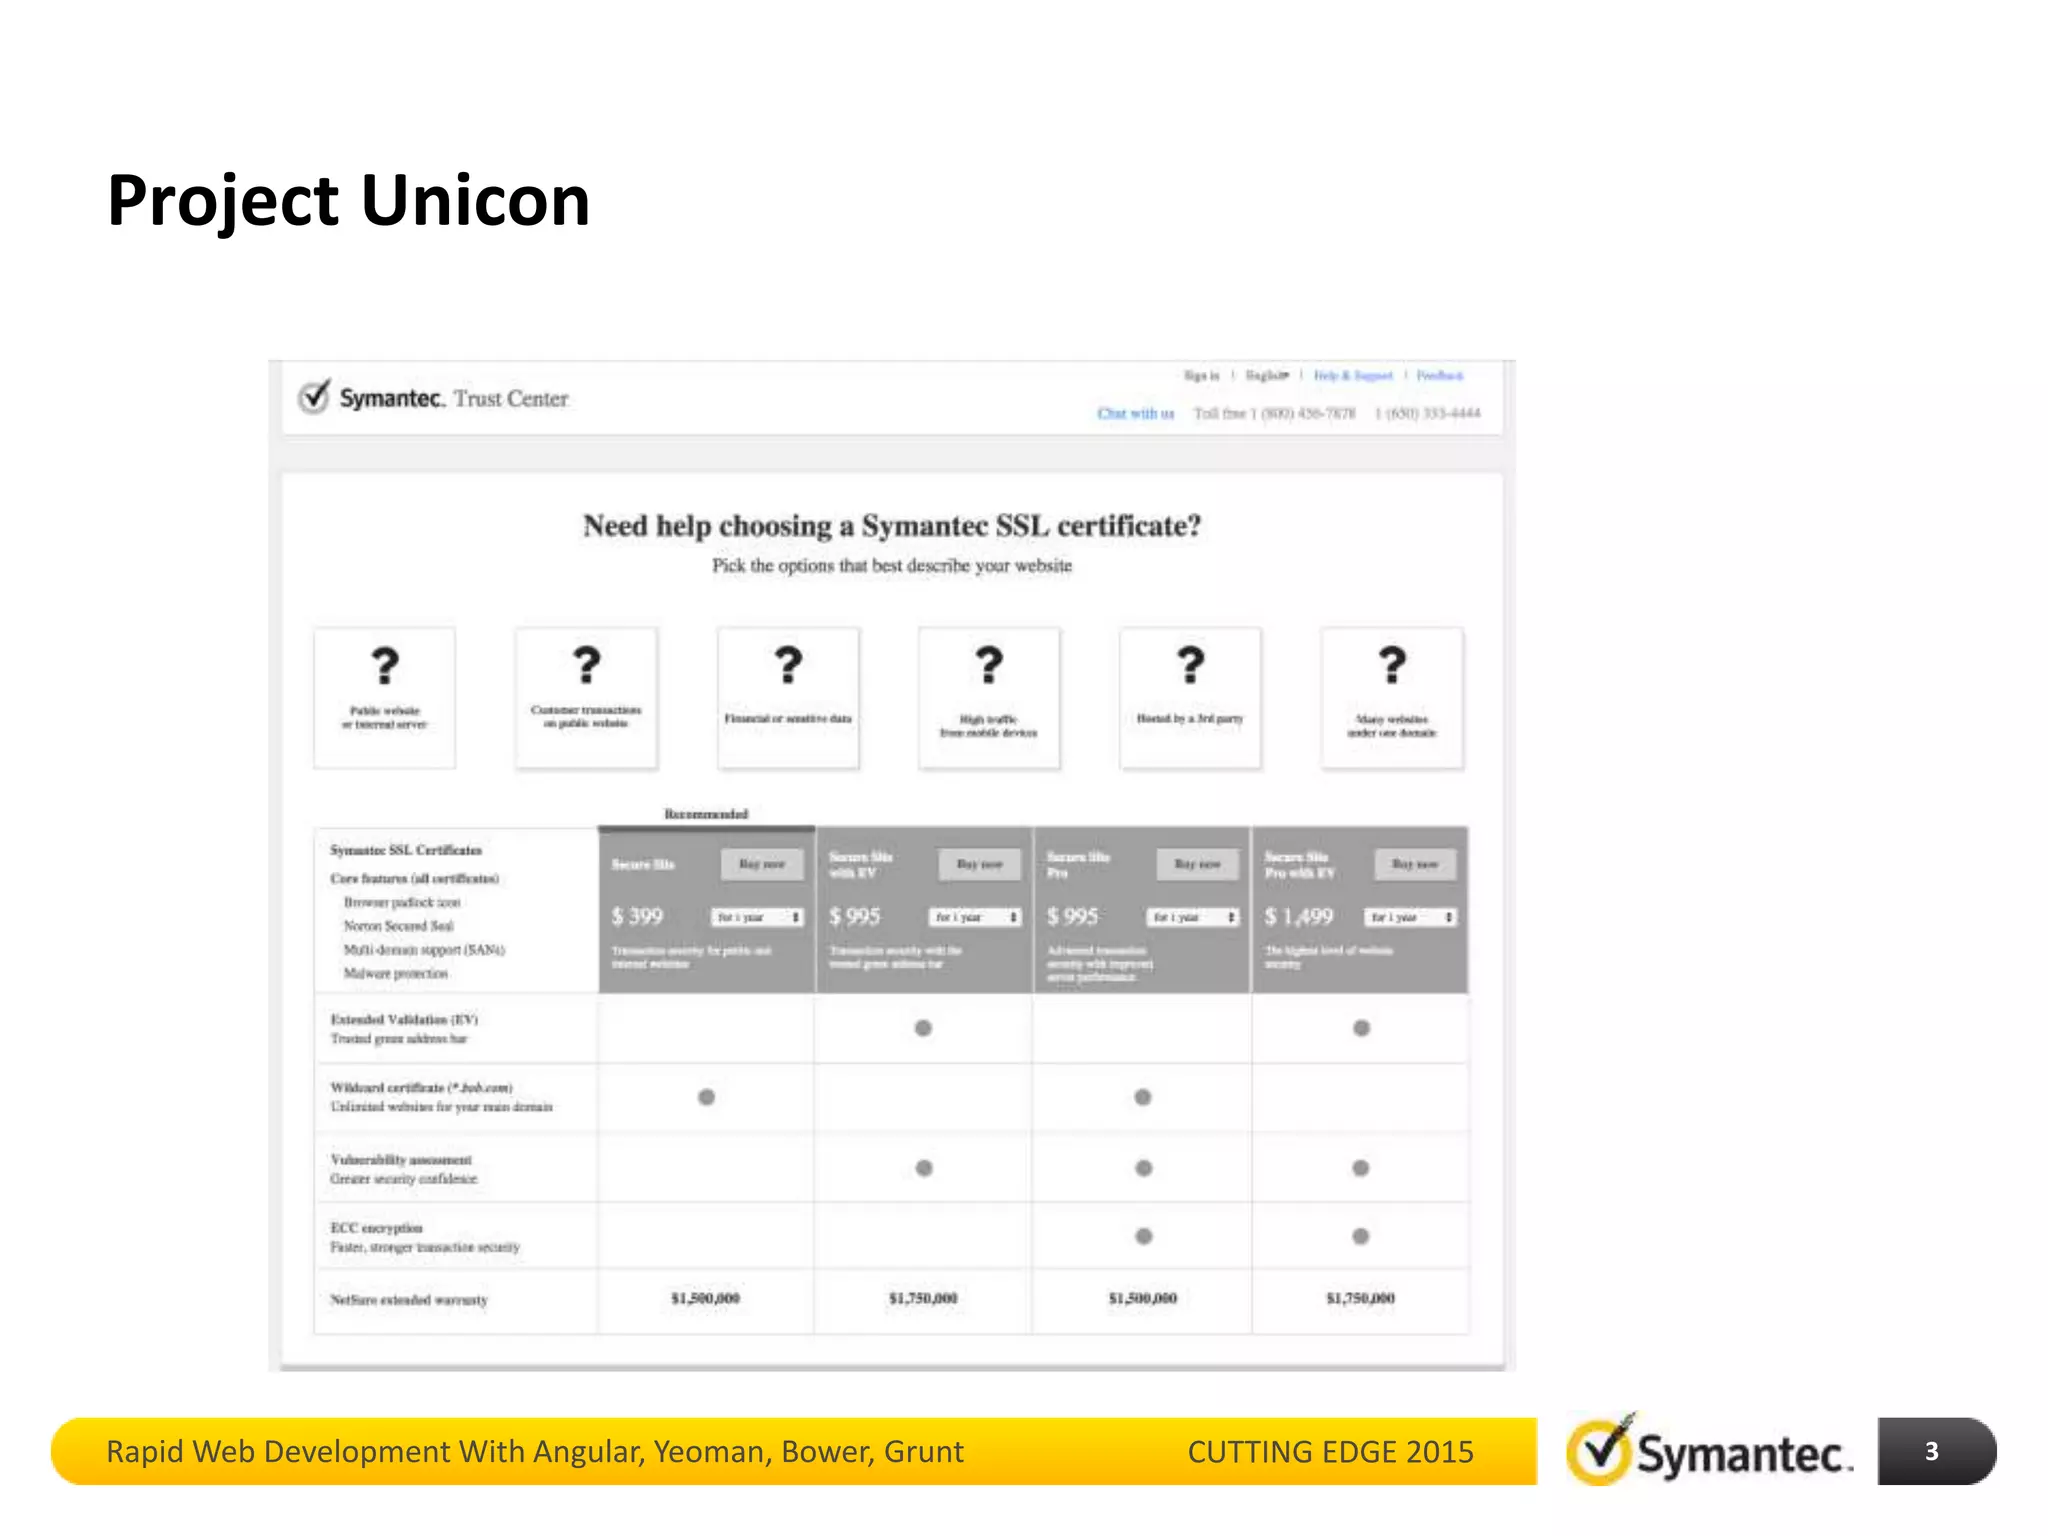This screenshot has width=2048, height=1536.
Task: Click the 'Project Unicon' slide title
Action: 348,202
